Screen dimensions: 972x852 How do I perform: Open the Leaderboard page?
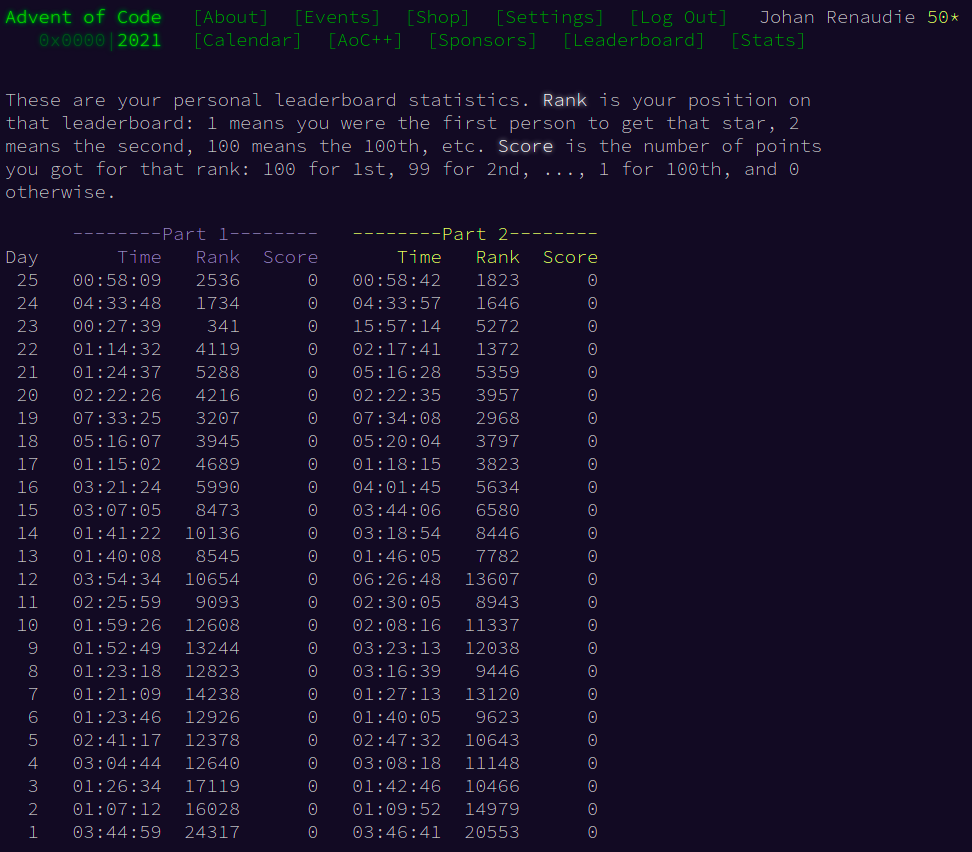634,40
